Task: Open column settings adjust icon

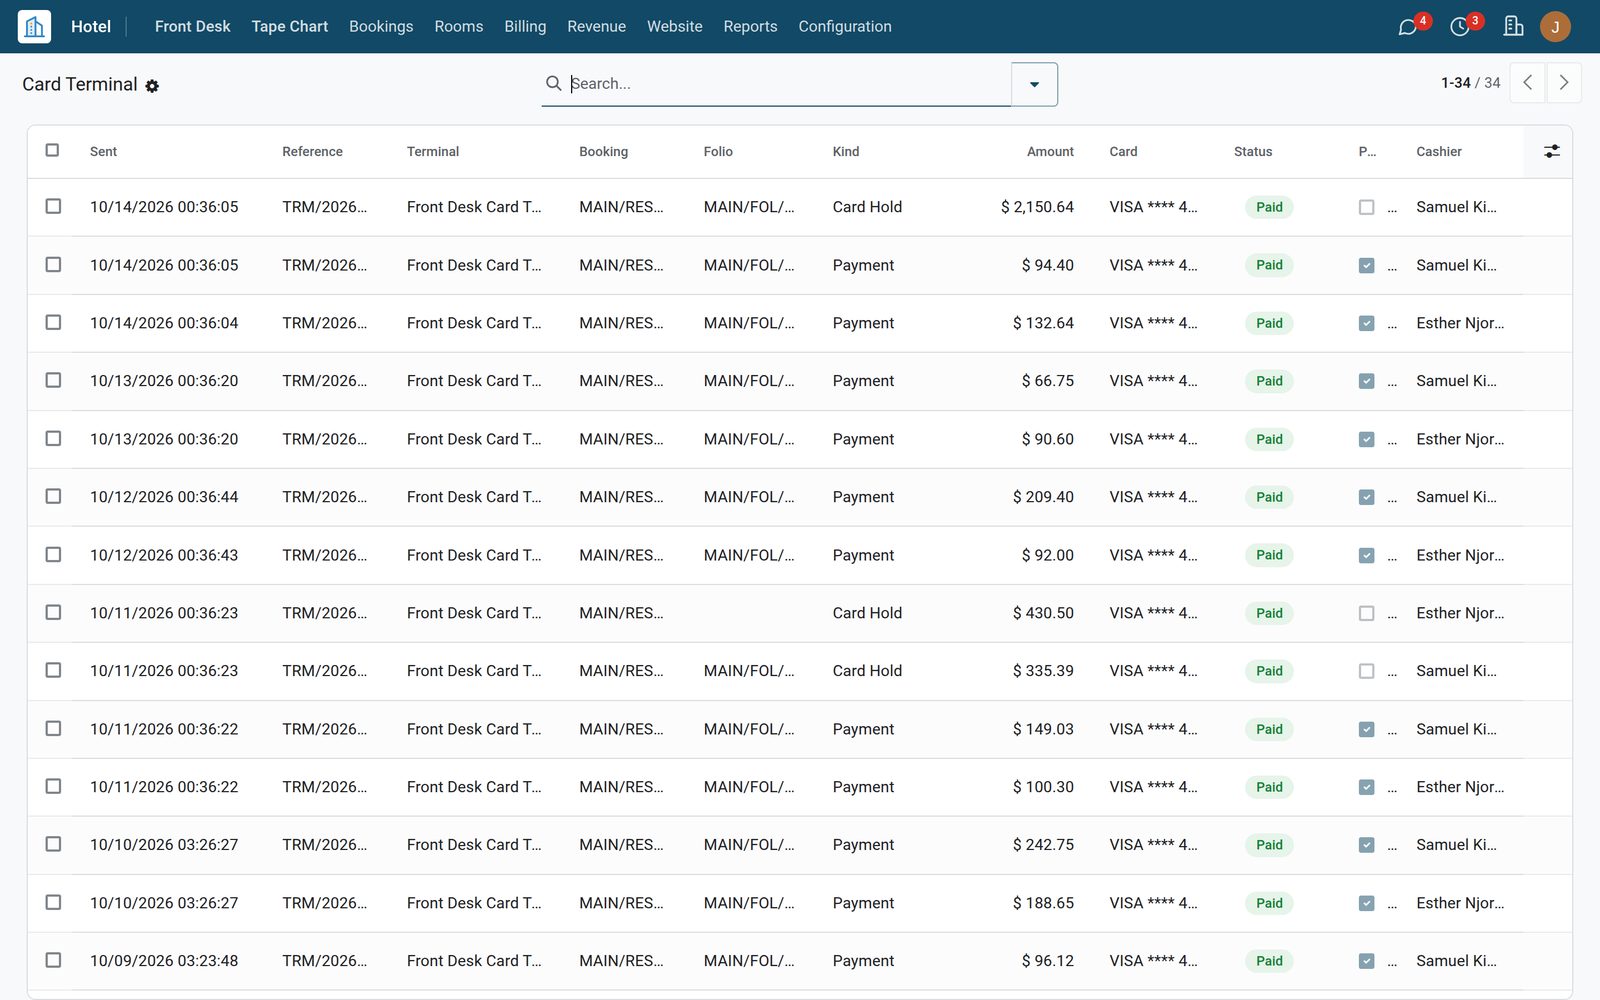Action: pos(1551,151)
